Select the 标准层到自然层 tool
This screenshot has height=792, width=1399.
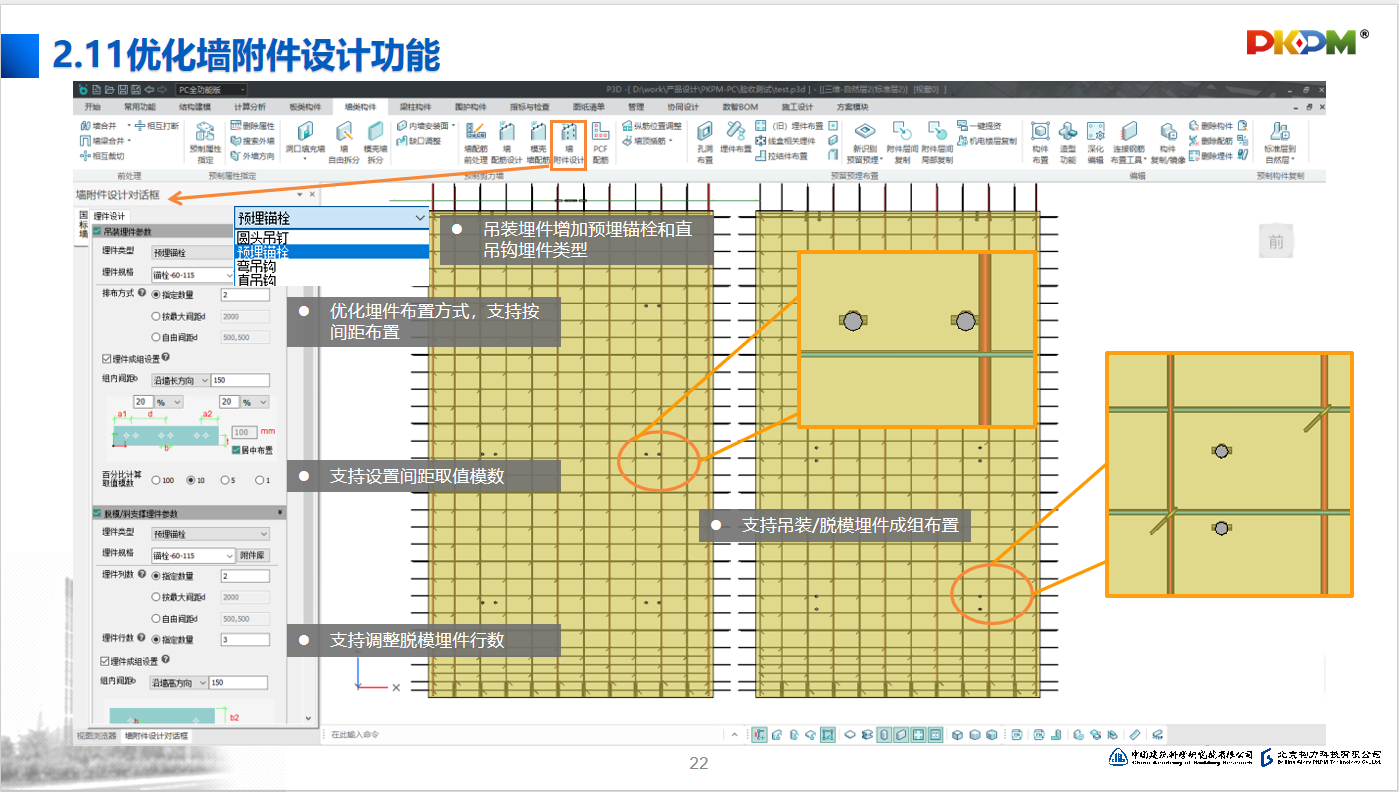(1279, 142)
